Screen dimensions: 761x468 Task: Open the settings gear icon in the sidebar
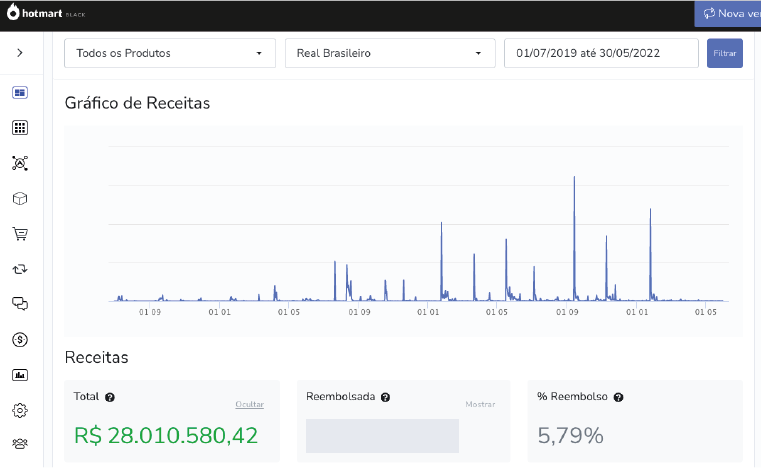click(x=20, y=411)
